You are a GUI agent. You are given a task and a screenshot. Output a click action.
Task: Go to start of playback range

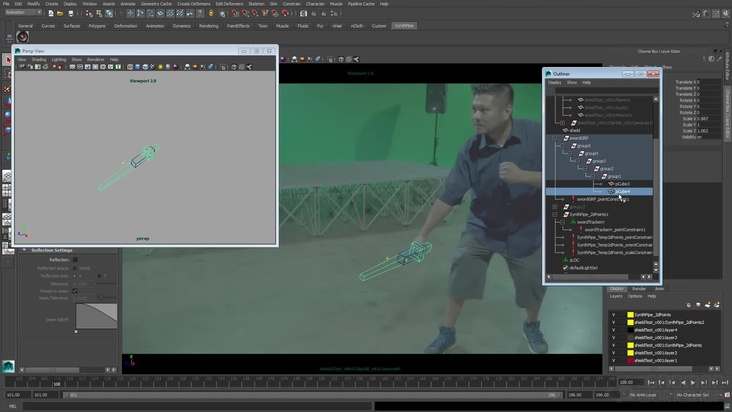[651, 383]
